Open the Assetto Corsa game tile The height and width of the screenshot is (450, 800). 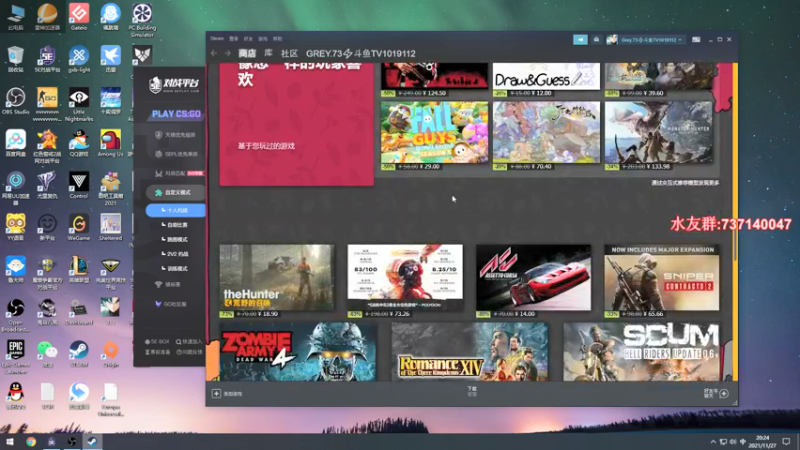tap(534, 277)
